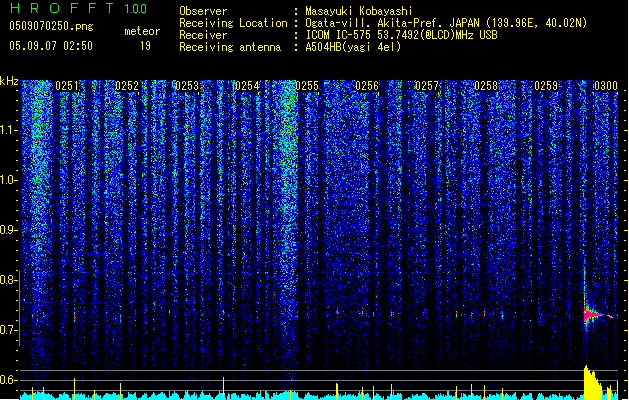The width and height of the screenshot is (629, 400).
Task: Click the 0.6 kHz axis tick label
Action: click(8, 380)
